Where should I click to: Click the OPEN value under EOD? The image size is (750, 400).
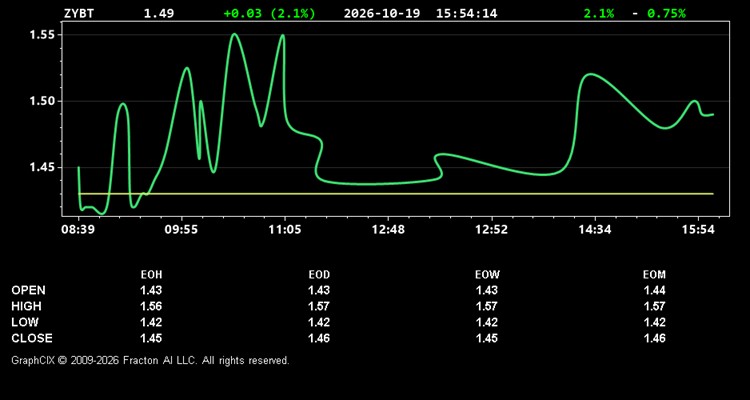[x=319, y=290]
